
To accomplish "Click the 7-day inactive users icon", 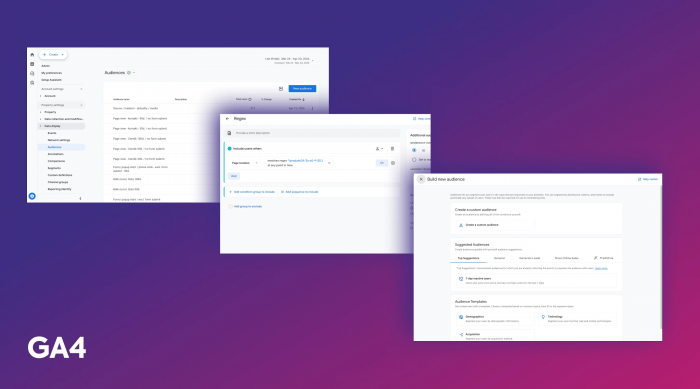I will click(461, 279).
